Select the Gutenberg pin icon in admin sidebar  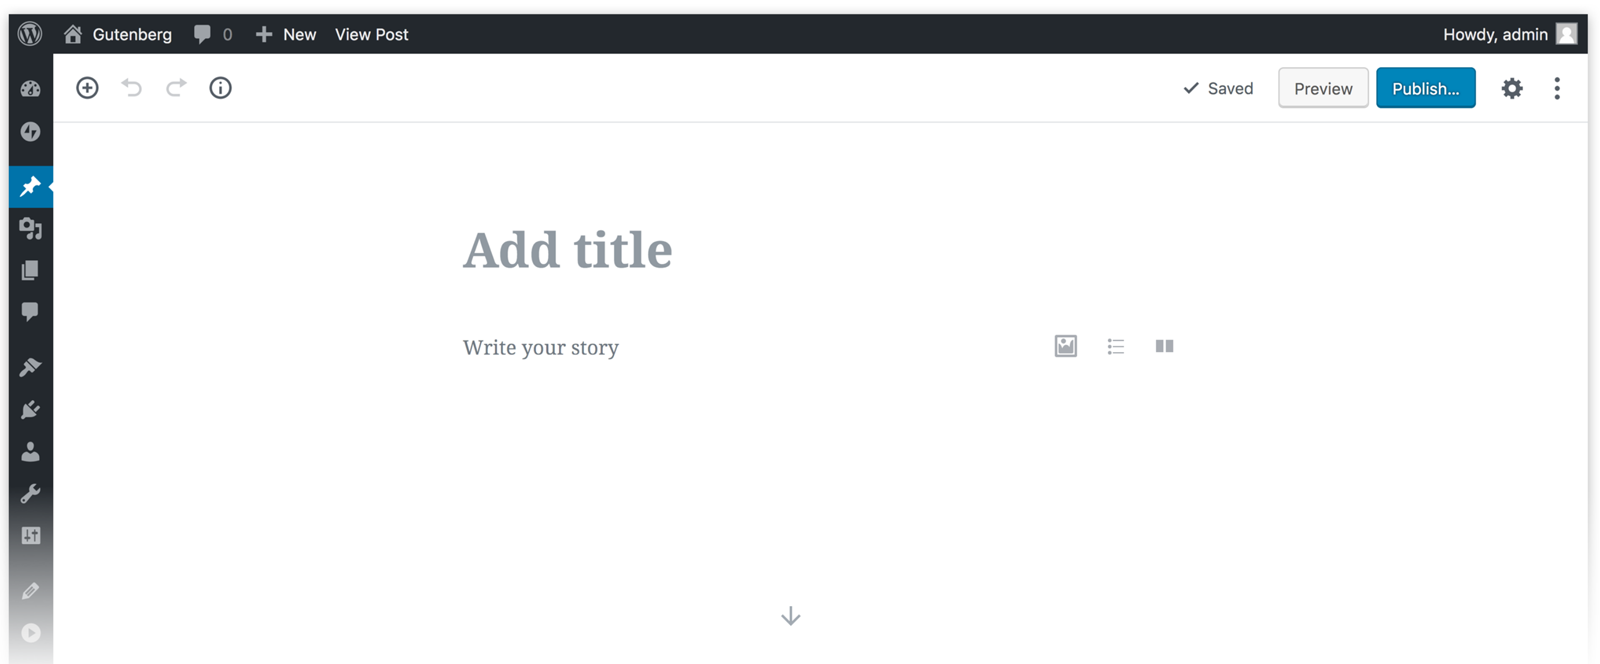coord(30,186)
